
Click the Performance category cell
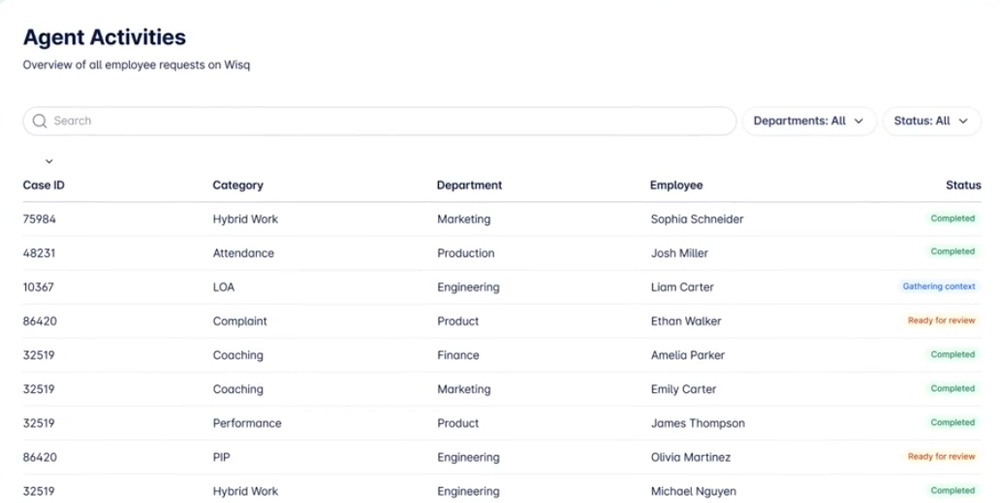coord(247,423)
